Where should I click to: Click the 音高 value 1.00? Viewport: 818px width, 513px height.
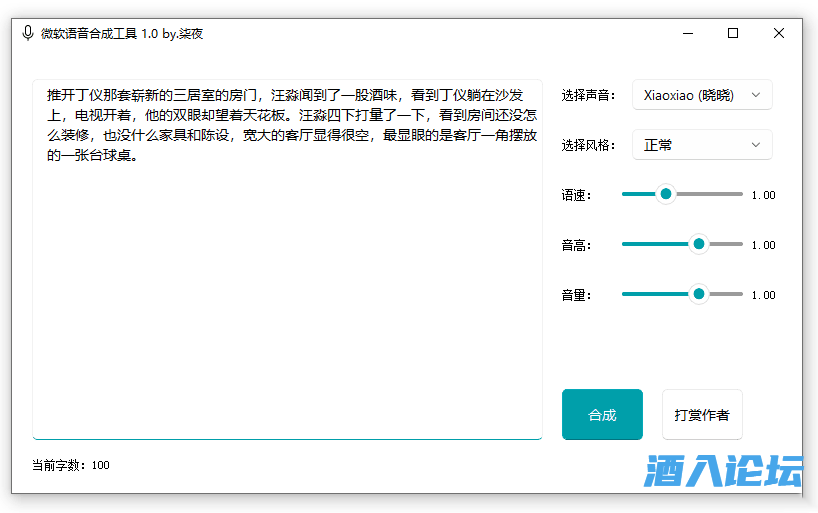pos(763,245)
